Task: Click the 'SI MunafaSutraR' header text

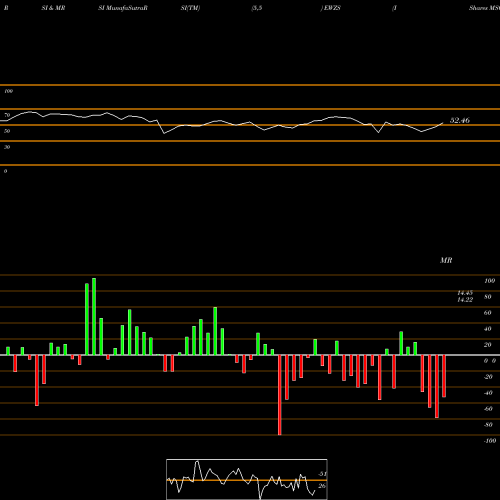Action: coord(123,8)
